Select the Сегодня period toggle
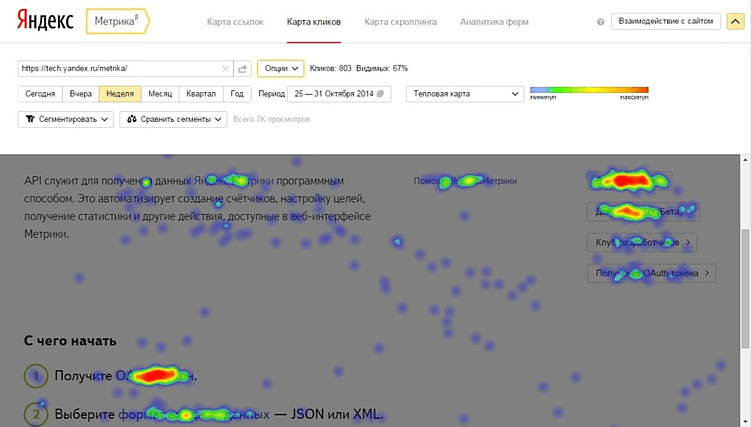This screenshot has width=751, height=427. (x=40, y=94)
